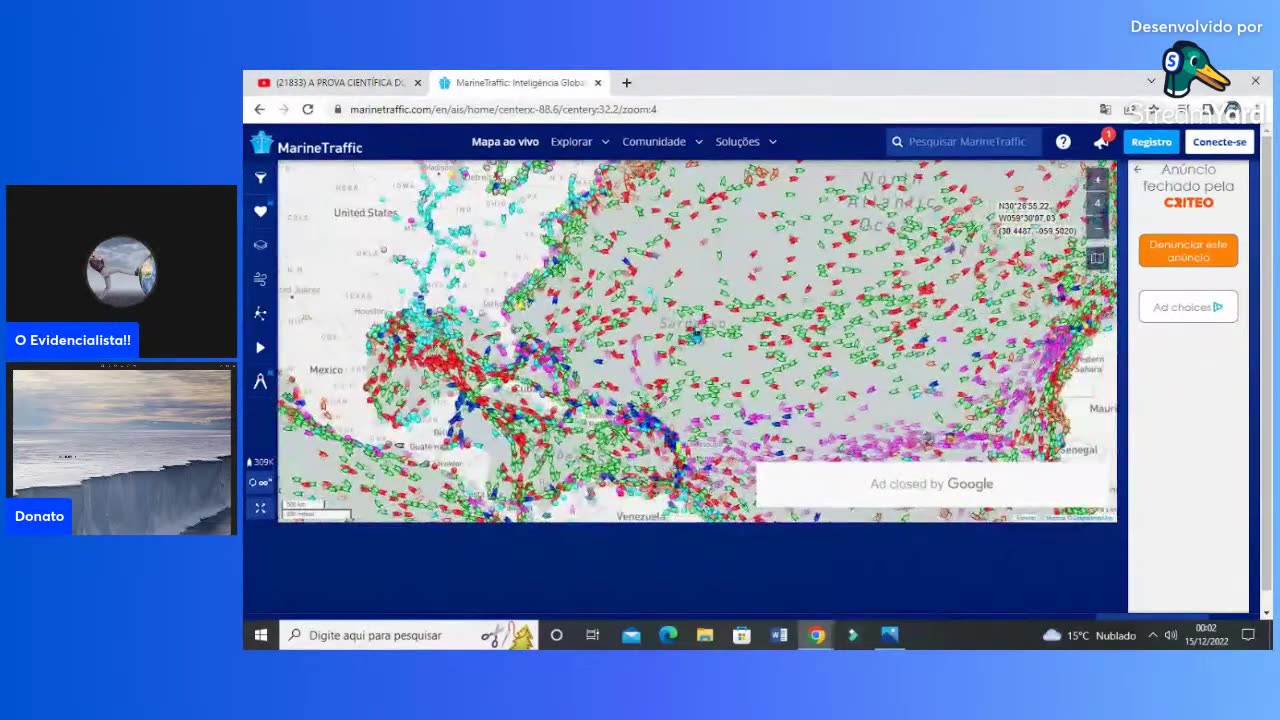Click the translate page icon in address bar
This screenshot has width=1280, height=720.
(1105, 109)
